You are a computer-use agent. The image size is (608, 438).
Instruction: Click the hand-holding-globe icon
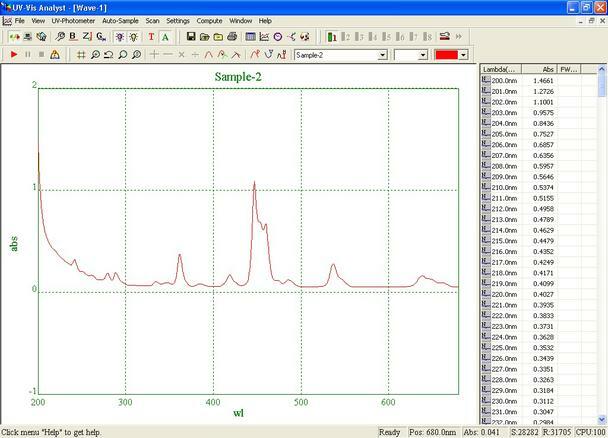(41, 37)
